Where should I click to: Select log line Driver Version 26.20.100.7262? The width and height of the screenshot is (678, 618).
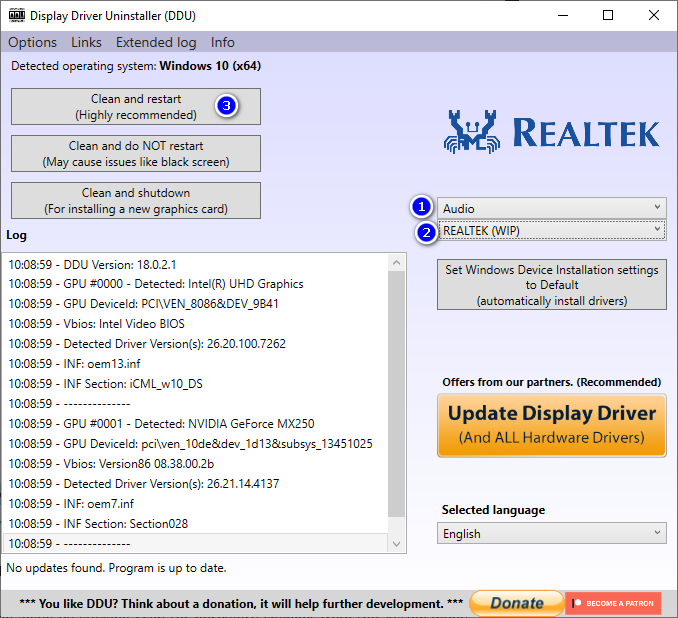(x=195, y=343)
